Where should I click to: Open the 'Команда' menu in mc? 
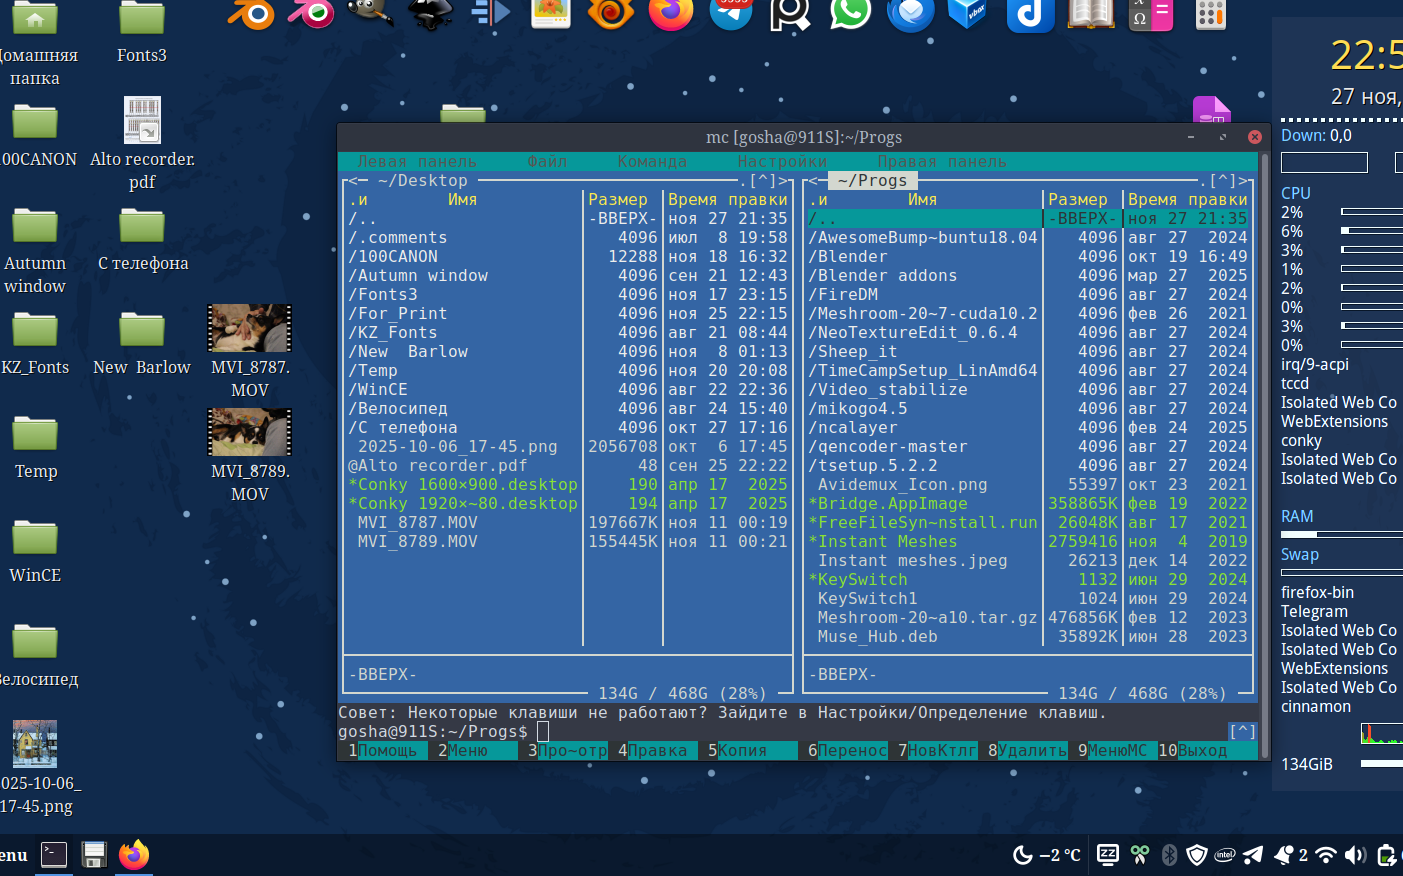click(x=652, y=162)
